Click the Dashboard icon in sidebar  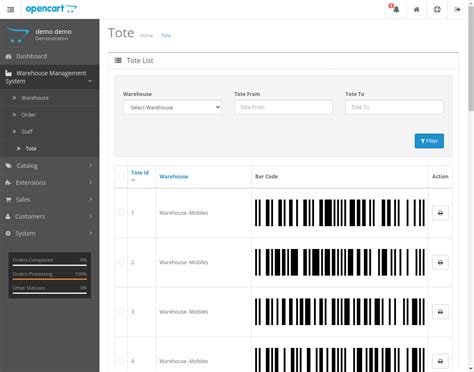tap(9, 56)
